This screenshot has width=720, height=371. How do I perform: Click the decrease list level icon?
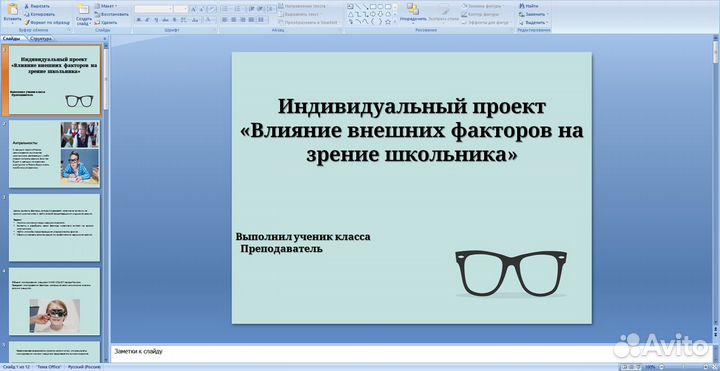252,9
